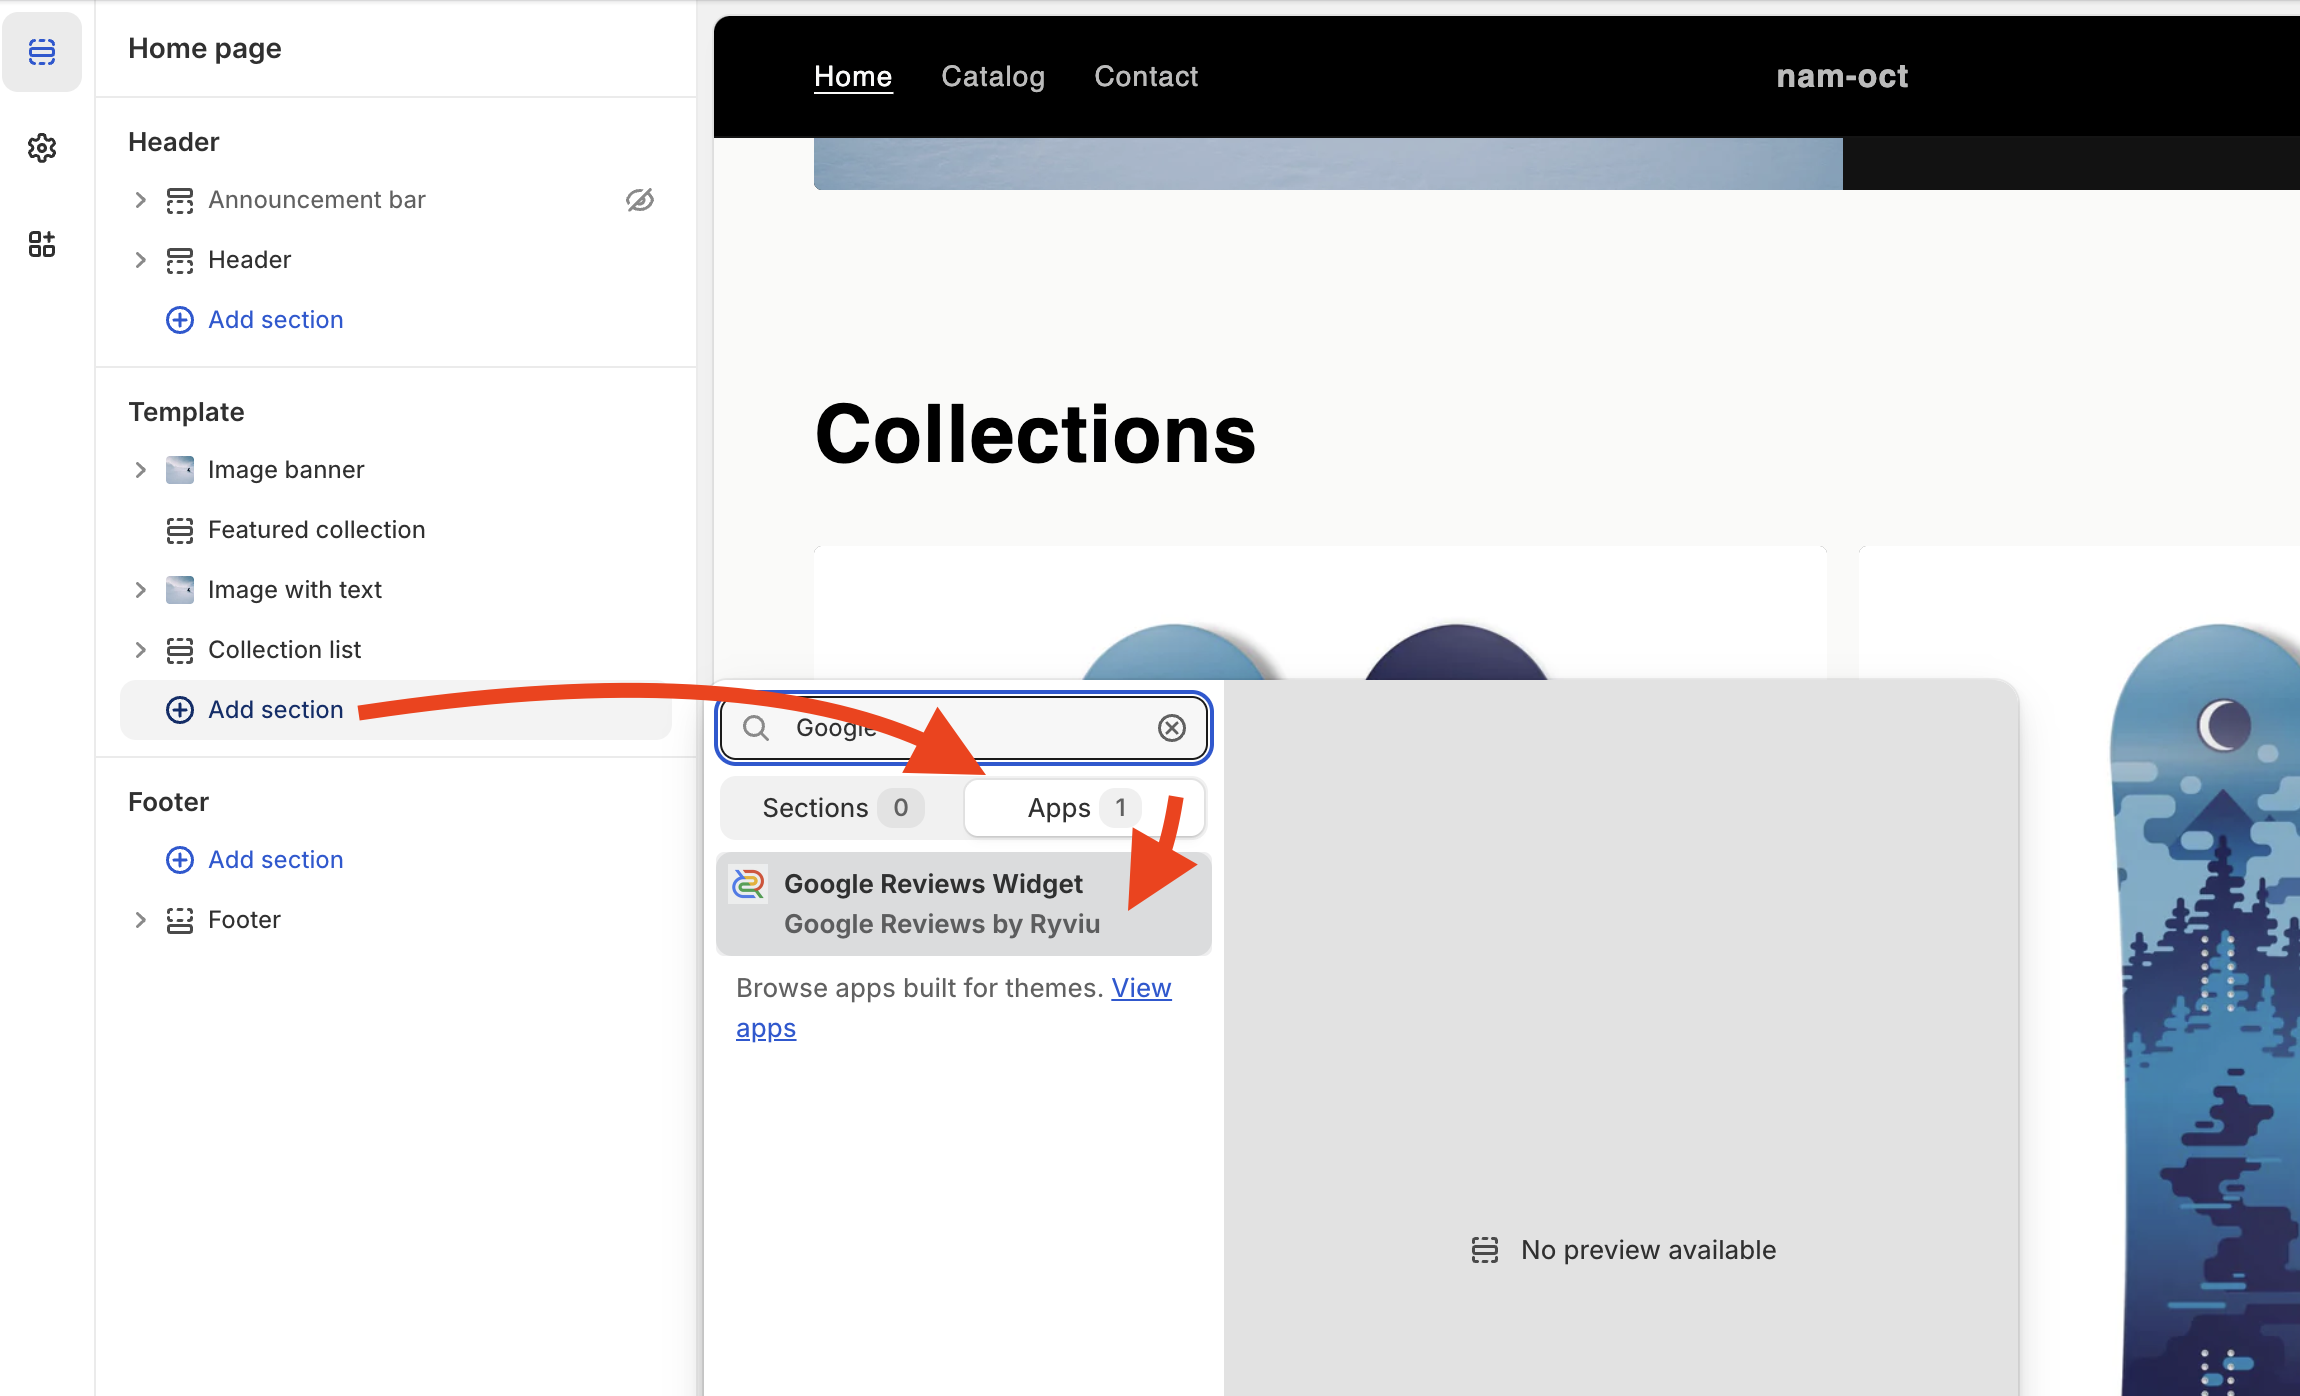Open the Catalog link in preview
2300x1396 pixels.
(992, 77)
